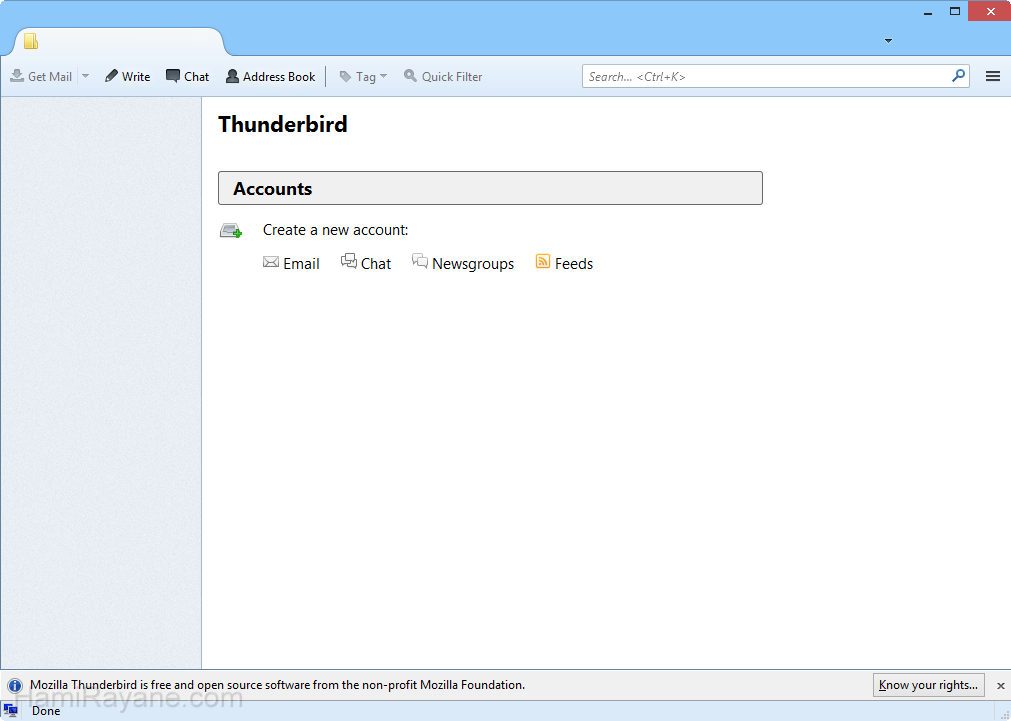
Task: Toggle the Quick Filter bar
Action: pyautogui.click(x=443, y=76)
